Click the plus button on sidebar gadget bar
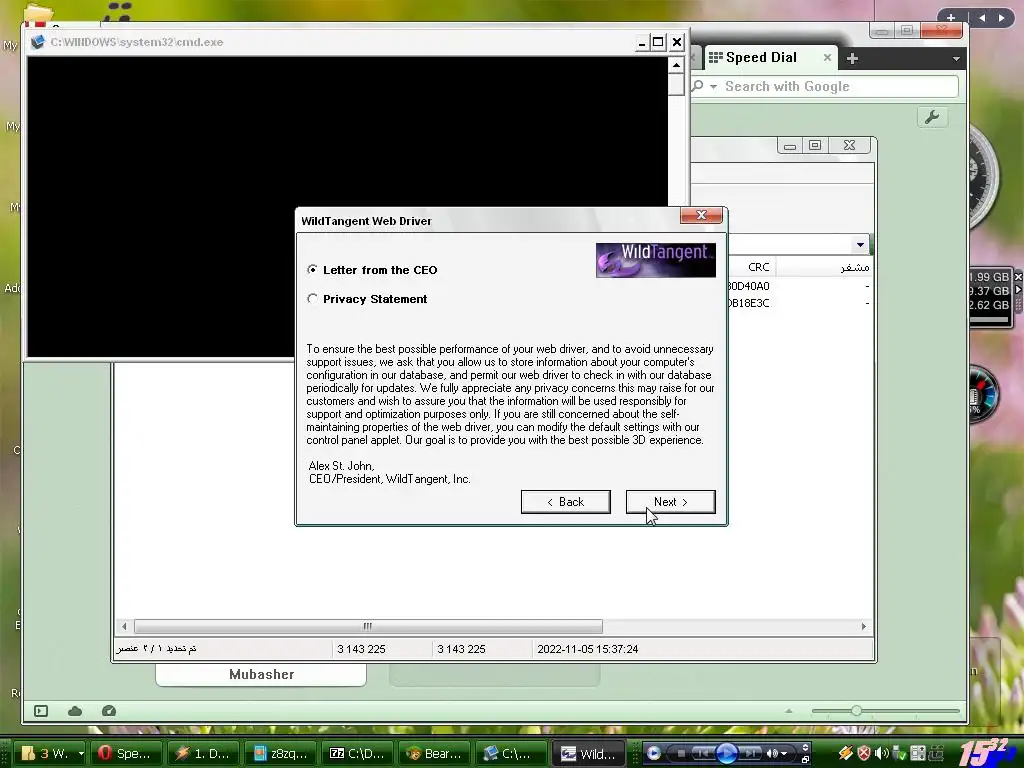1024x768 pixels. tap(951, 18)
